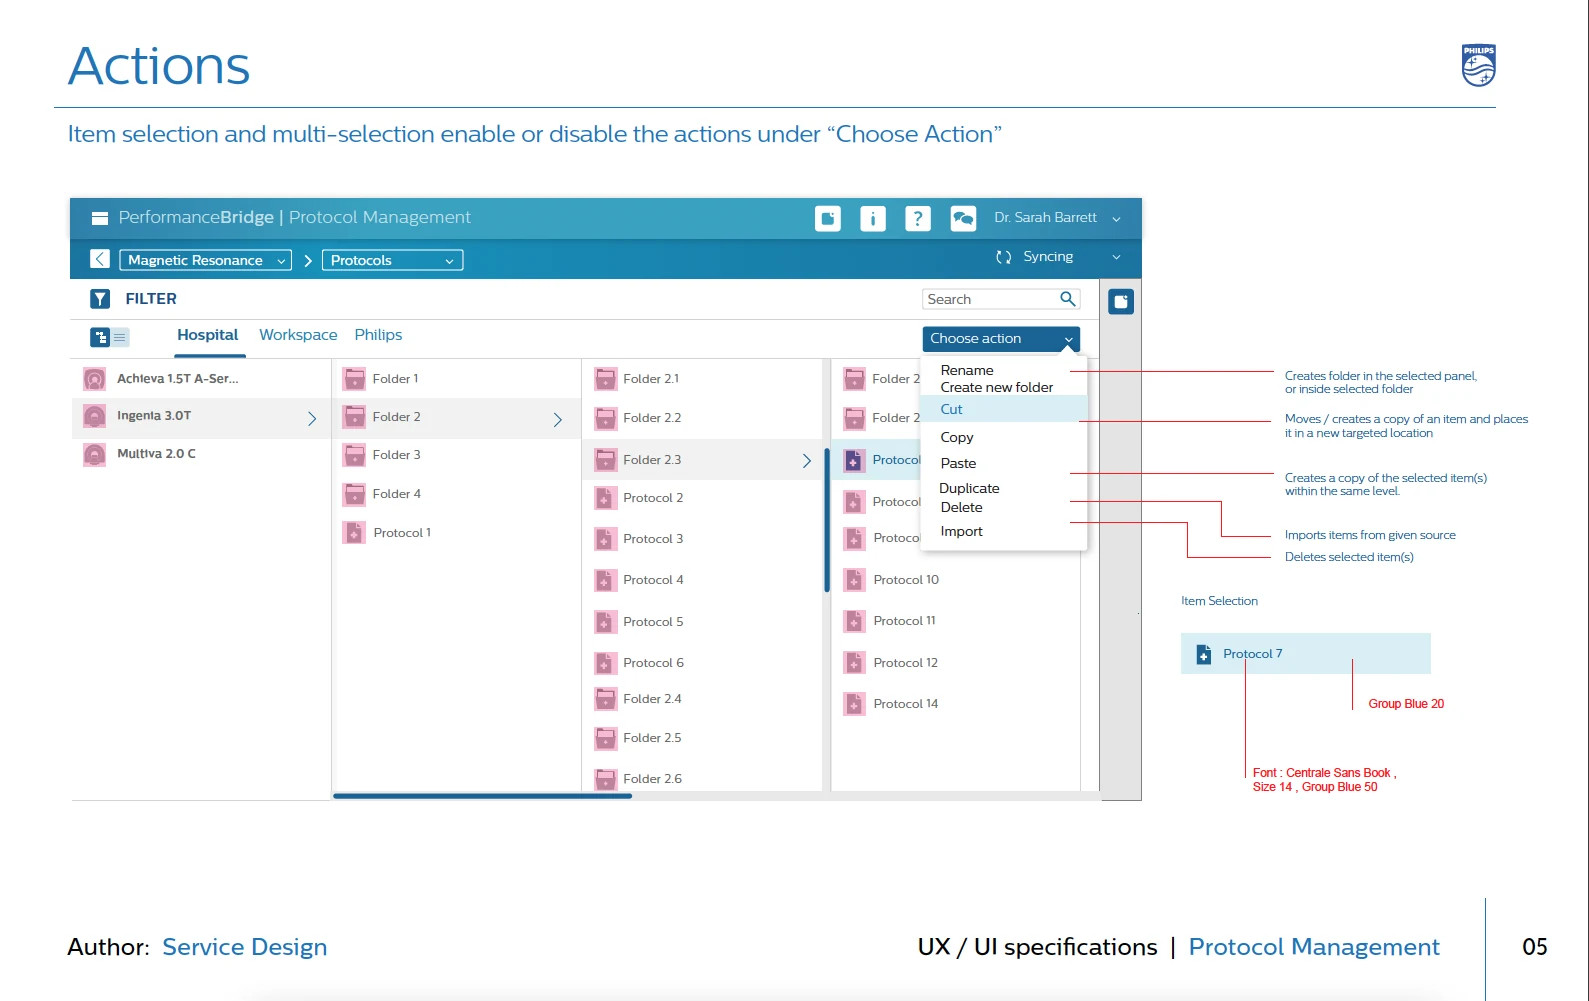Open the side panel notes icon
Viewport: 1589px width, 1001px height.
click(x=1121, y=301)
